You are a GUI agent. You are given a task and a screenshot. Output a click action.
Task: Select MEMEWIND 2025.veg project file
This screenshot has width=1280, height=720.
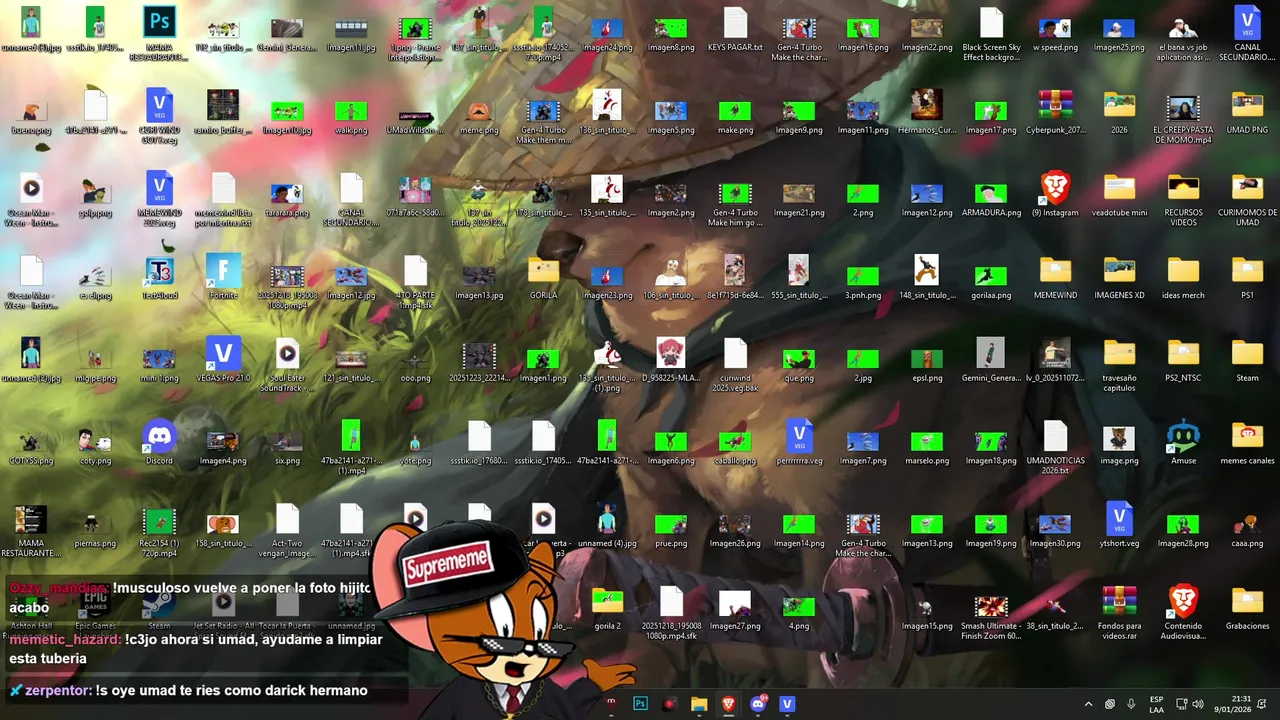click(x=159, y=199)
